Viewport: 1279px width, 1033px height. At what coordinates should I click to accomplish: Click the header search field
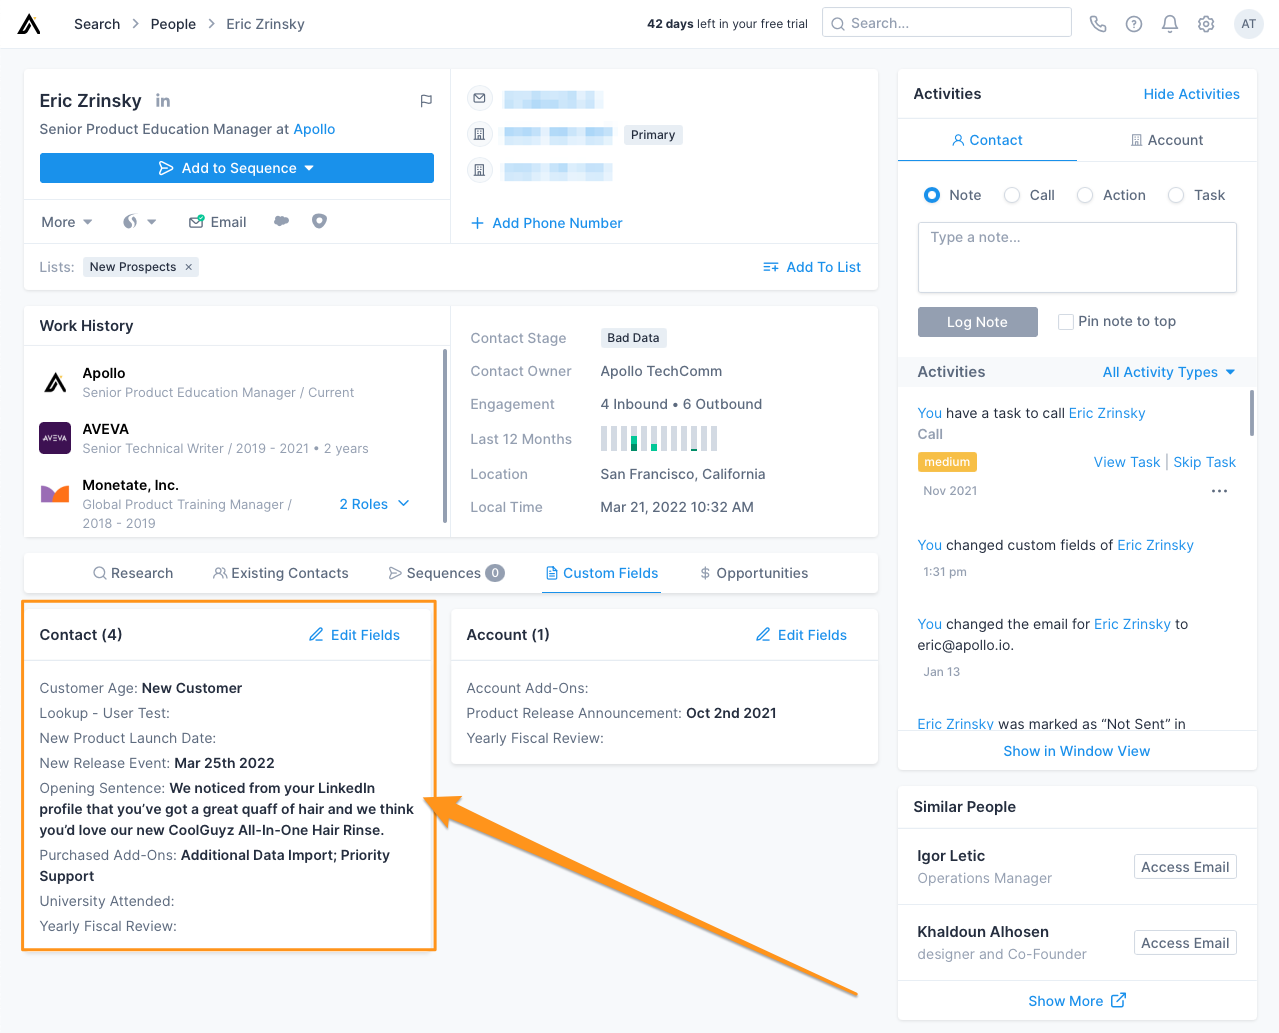point(946,23)
